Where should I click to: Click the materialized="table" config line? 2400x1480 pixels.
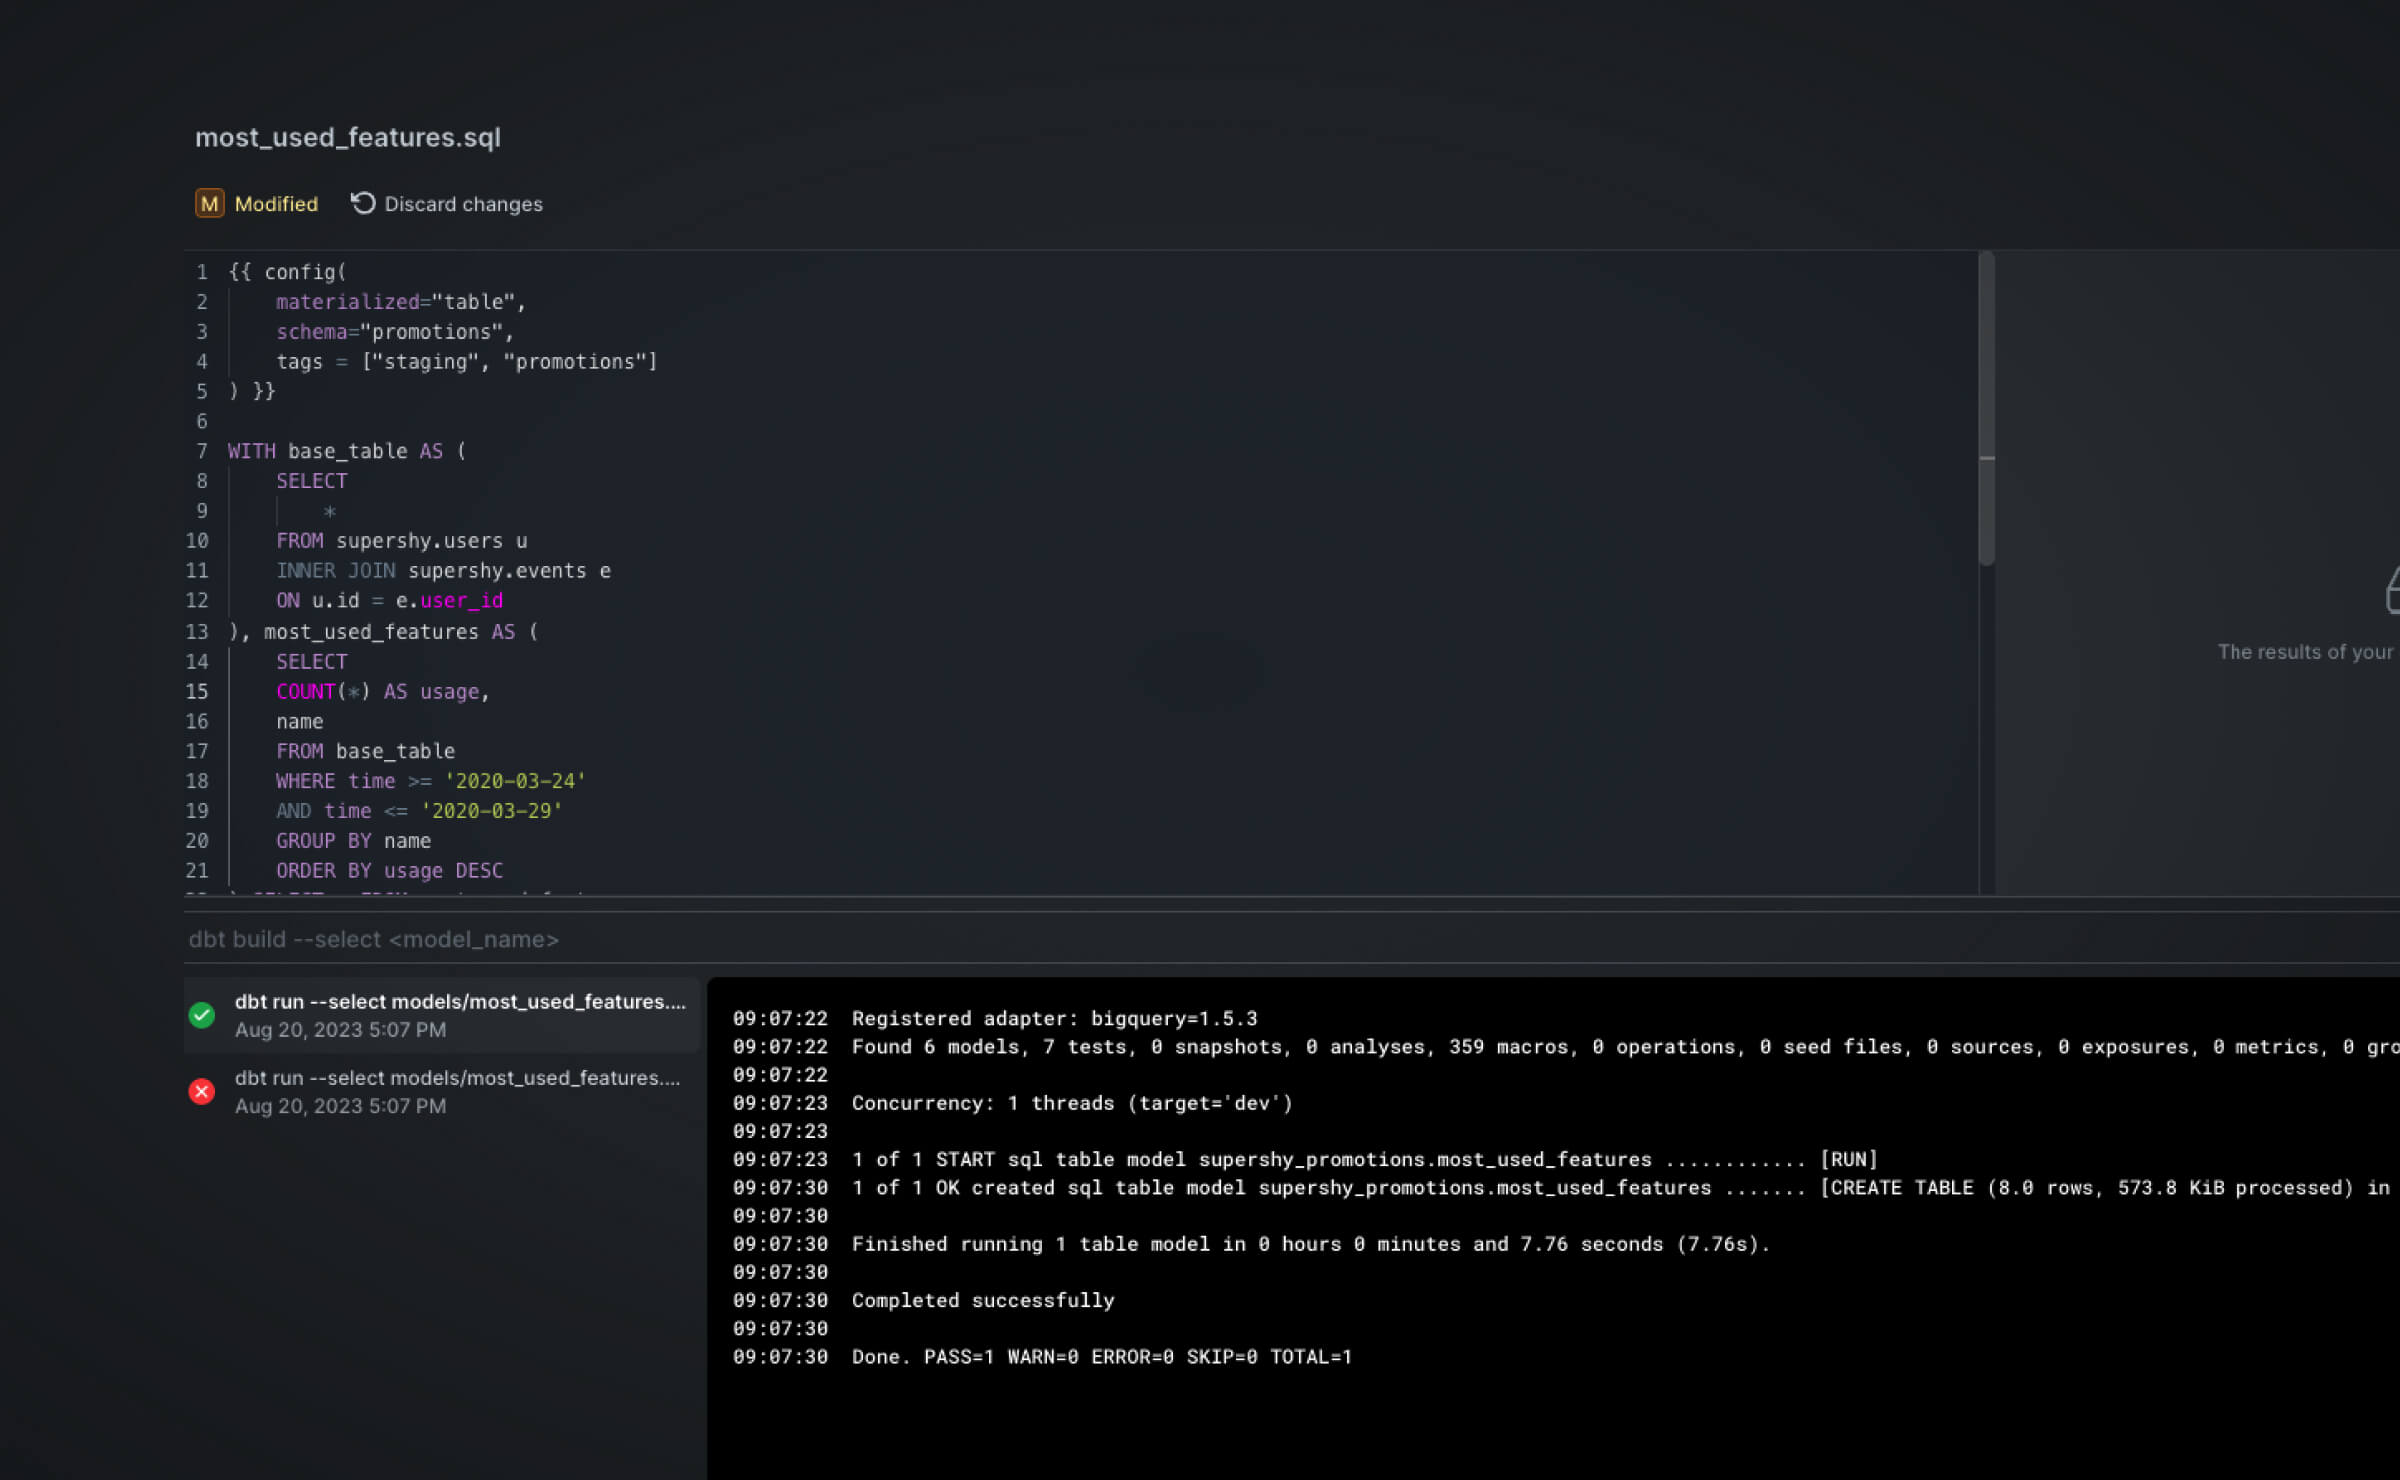point(400,302)
